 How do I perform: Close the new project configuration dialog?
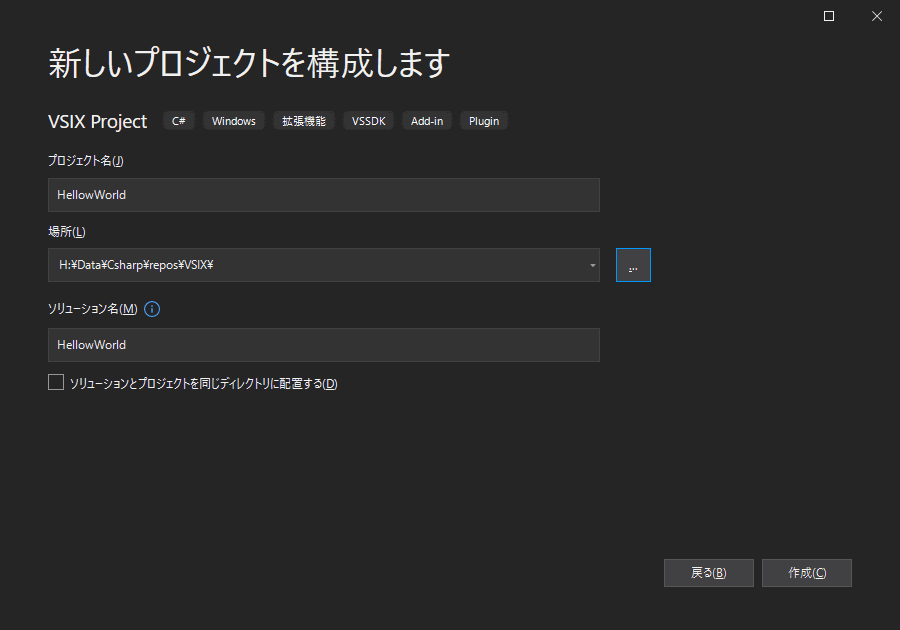pos(876,16)
